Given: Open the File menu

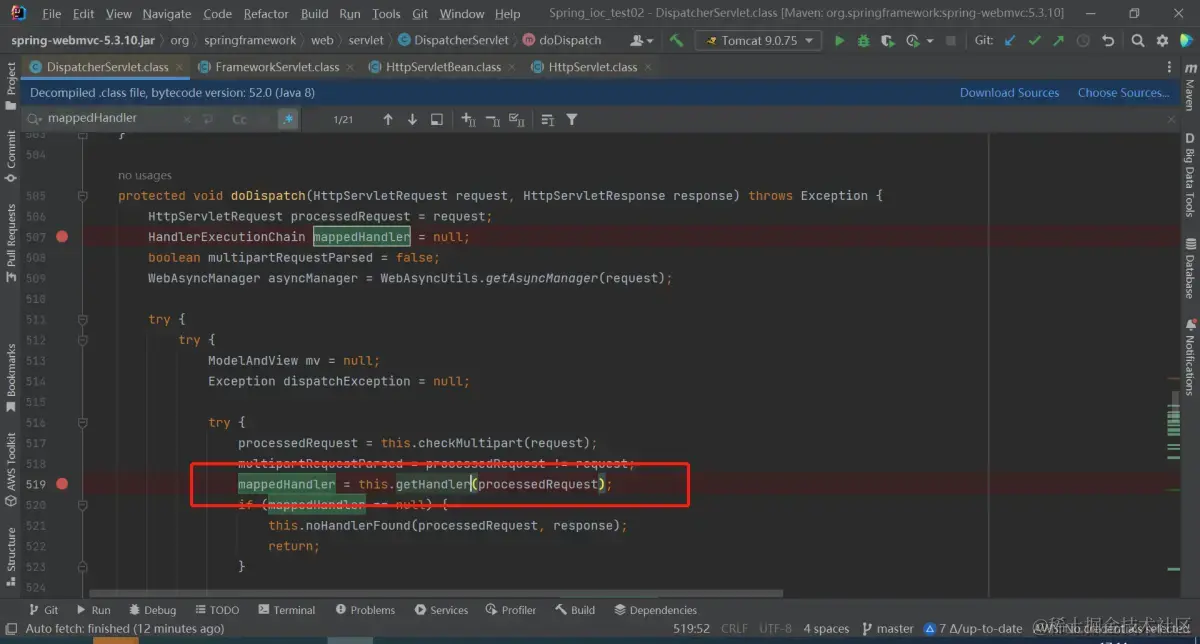Looking at the screenshot, I should point(52,14).
